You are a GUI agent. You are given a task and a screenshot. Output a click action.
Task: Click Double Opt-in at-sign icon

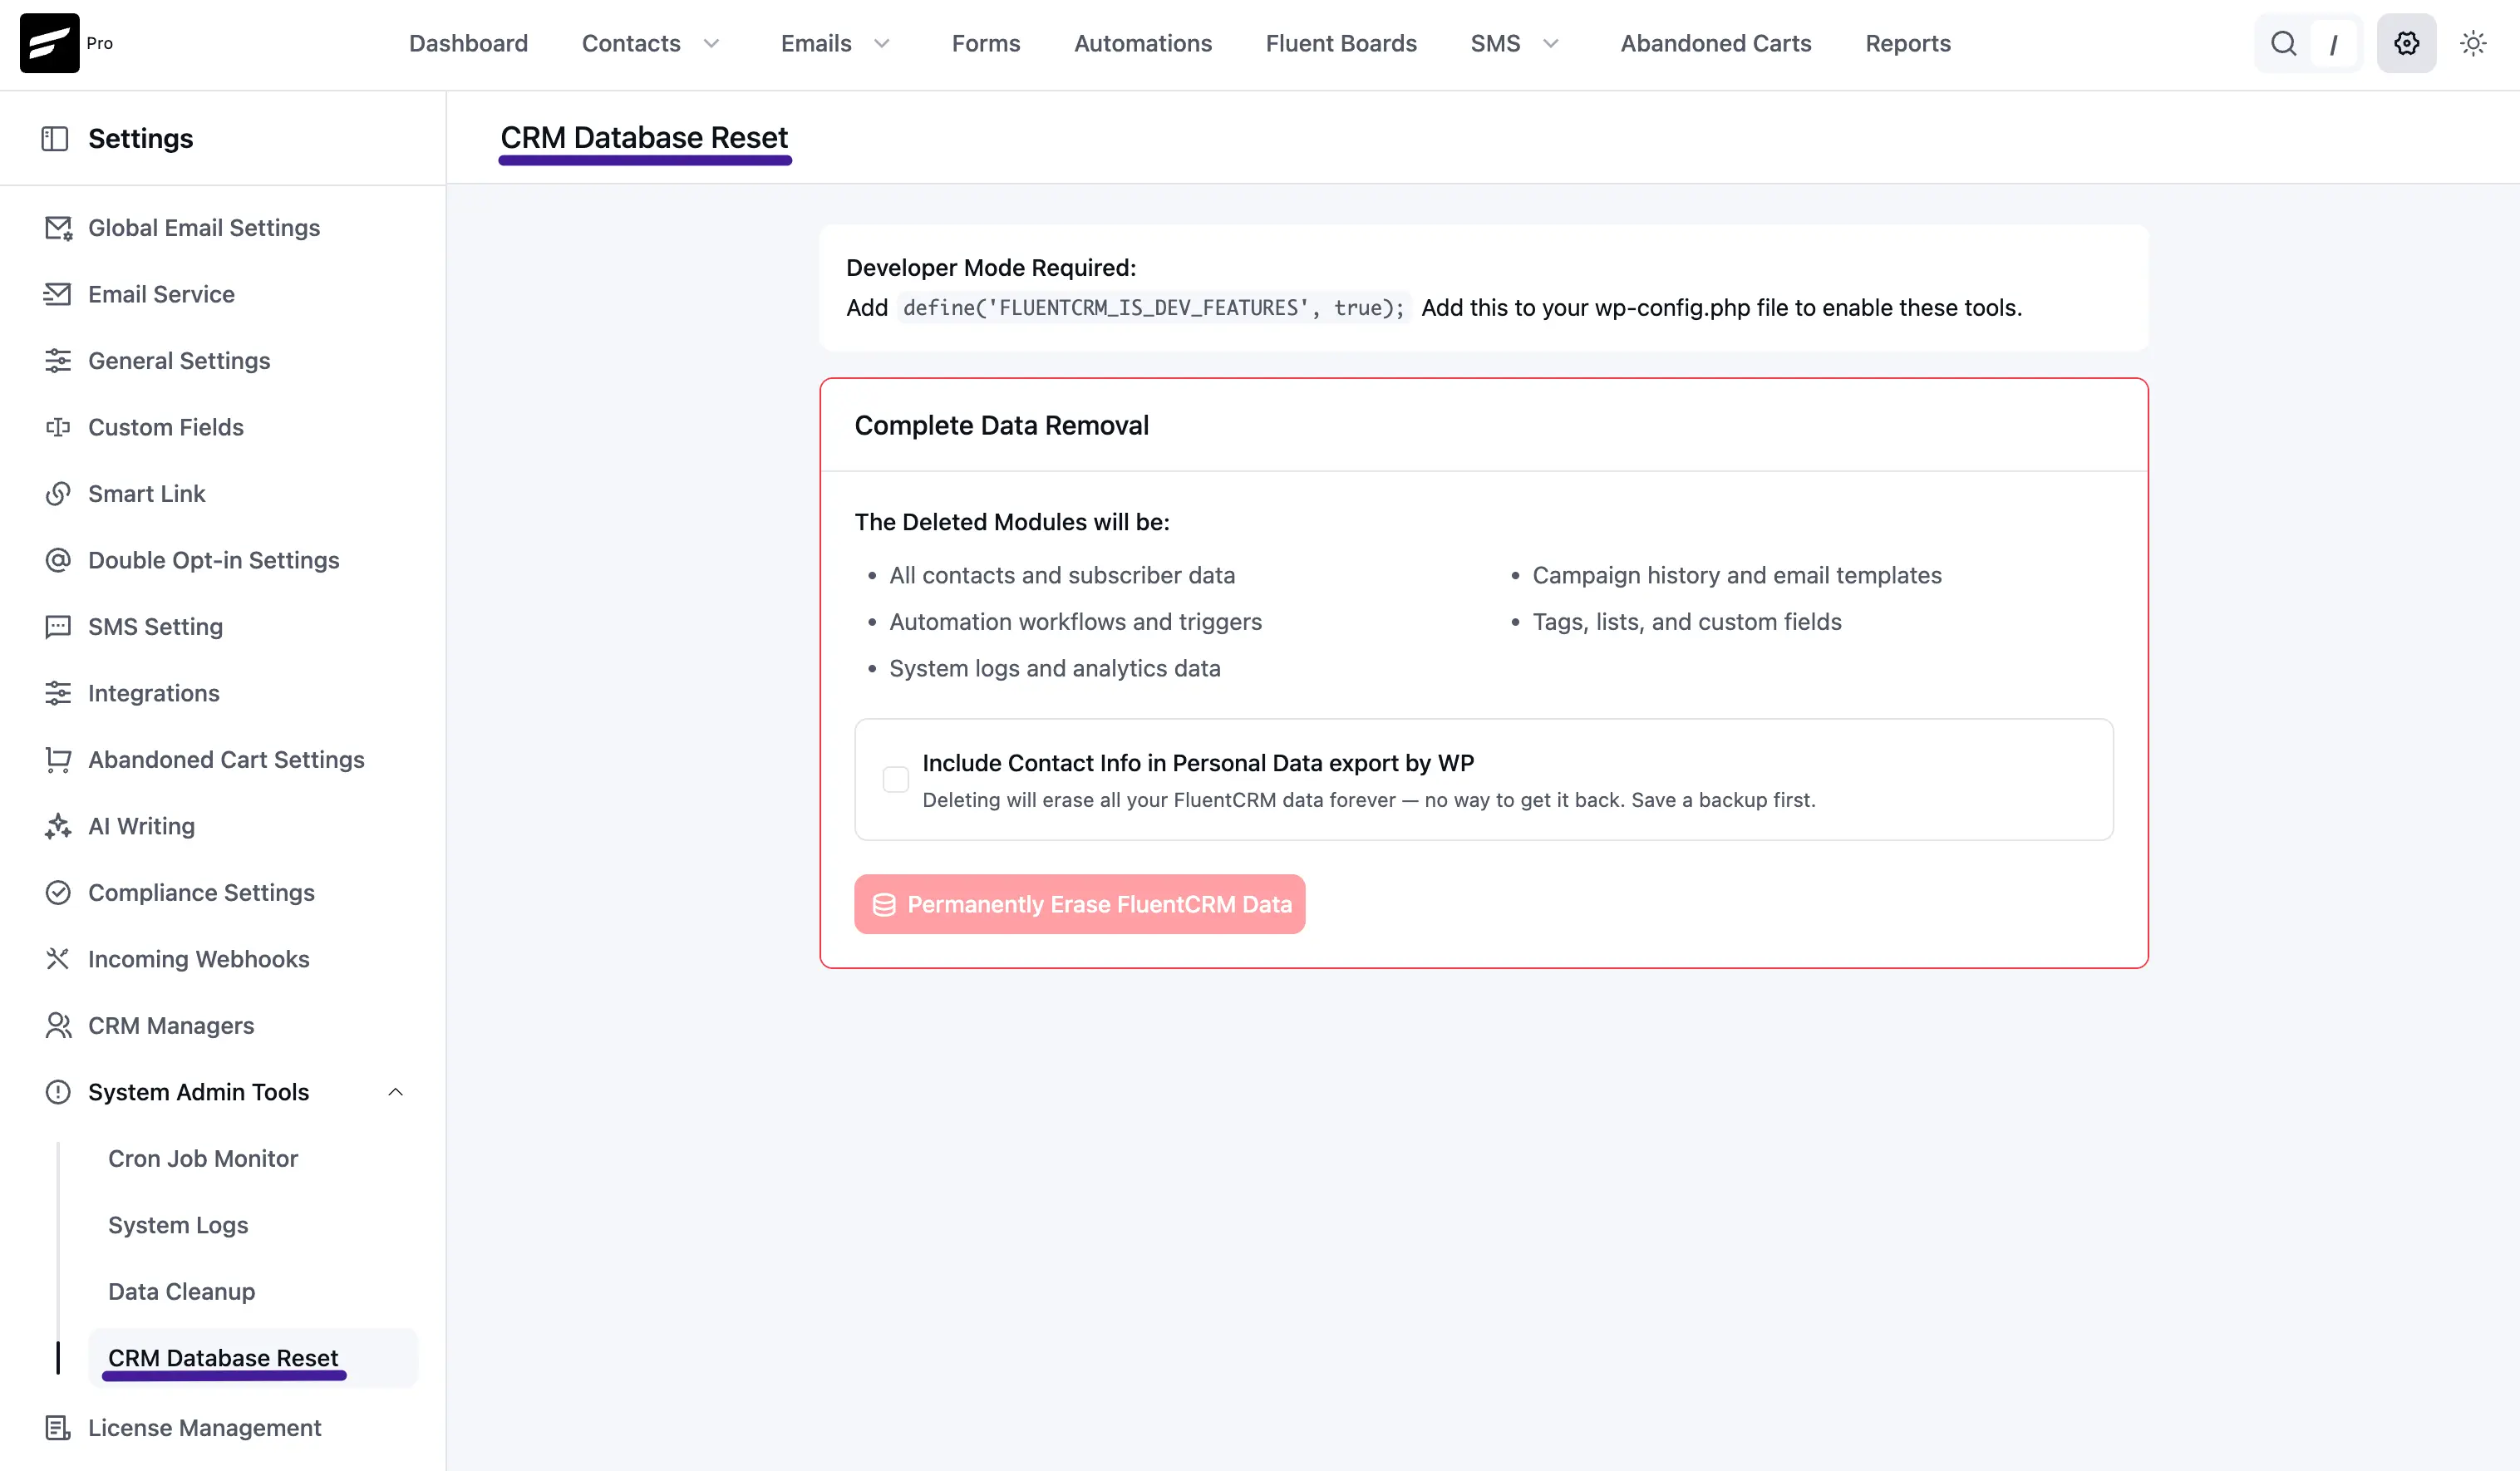coord(58,560)
